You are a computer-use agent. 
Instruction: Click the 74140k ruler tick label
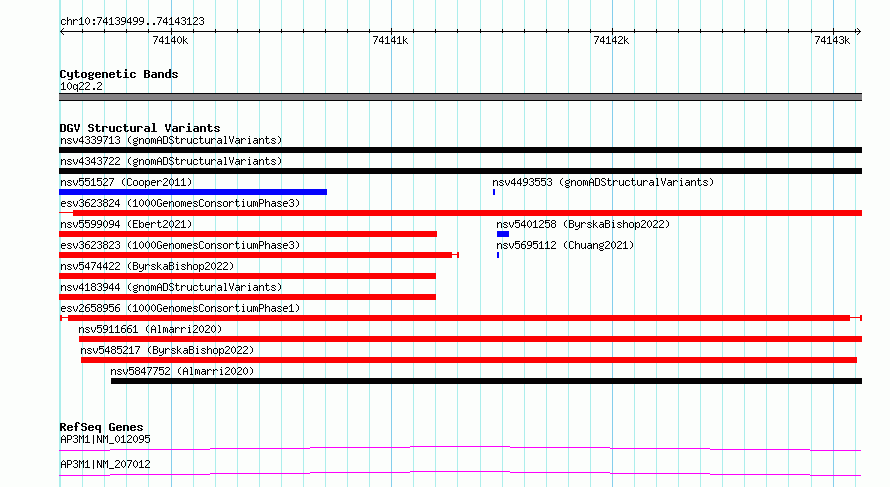[x=170, y=40]
